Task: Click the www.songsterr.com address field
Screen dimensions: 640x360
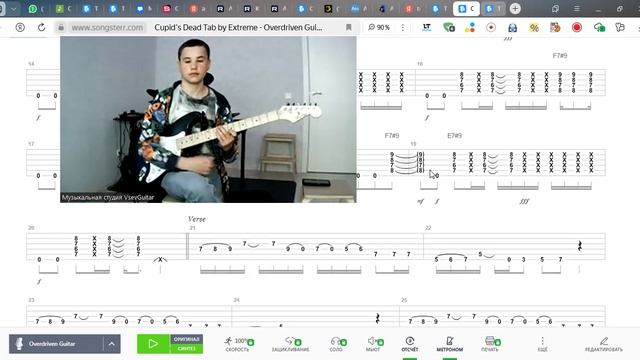Action: pyautogui.click(x=107, y=27)
